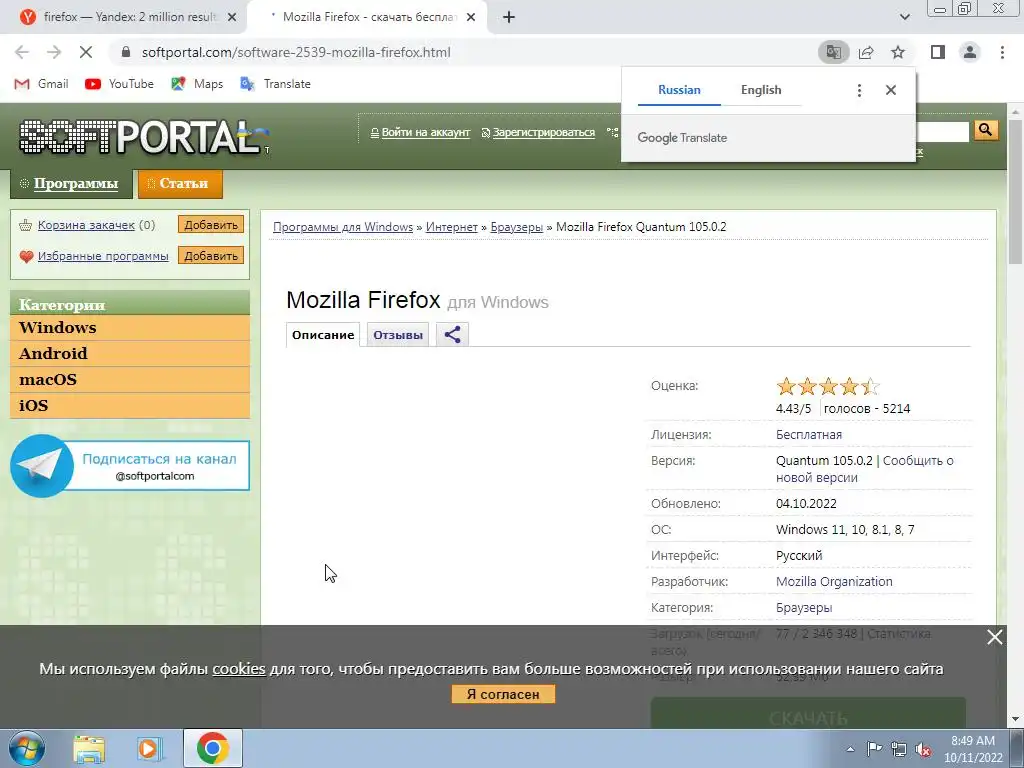The image size is (1024, 768).
Task: Open the Translate bookmark
Action: point(275,84)
